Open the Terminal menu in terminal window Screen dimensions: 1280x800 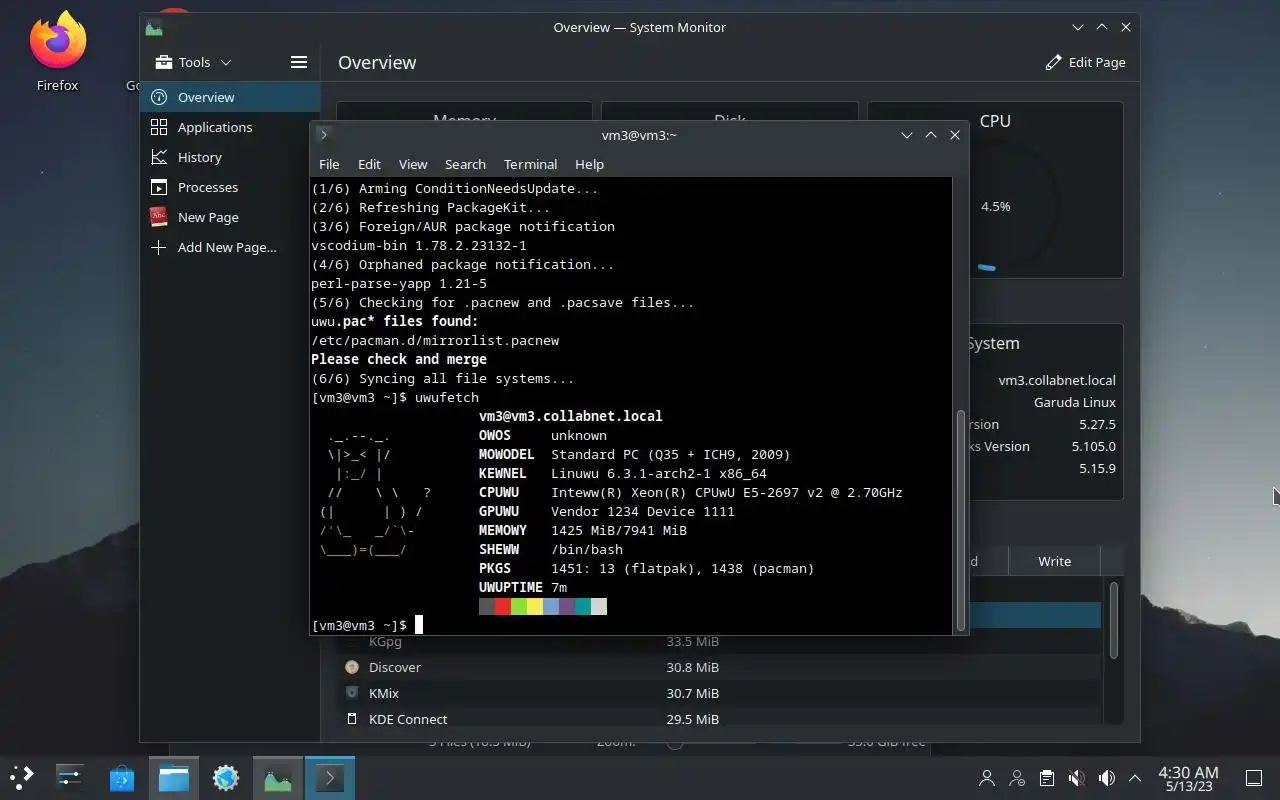(x=530, y=164)
